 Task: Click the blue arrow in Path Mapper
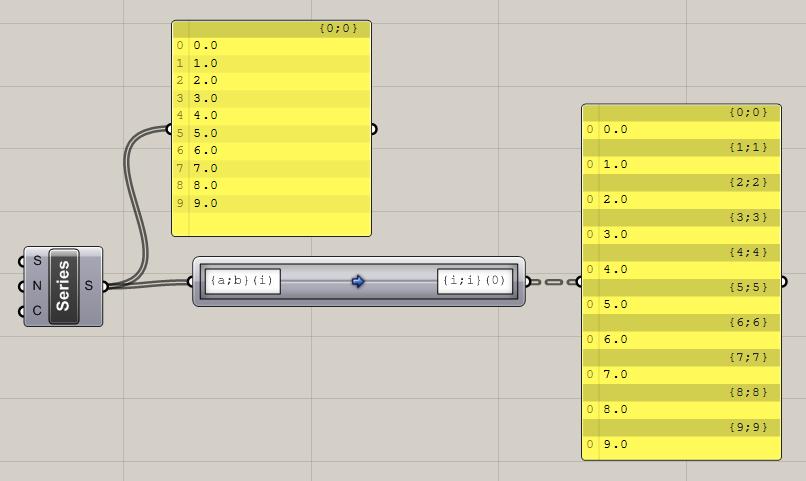[x=358, y=281]
